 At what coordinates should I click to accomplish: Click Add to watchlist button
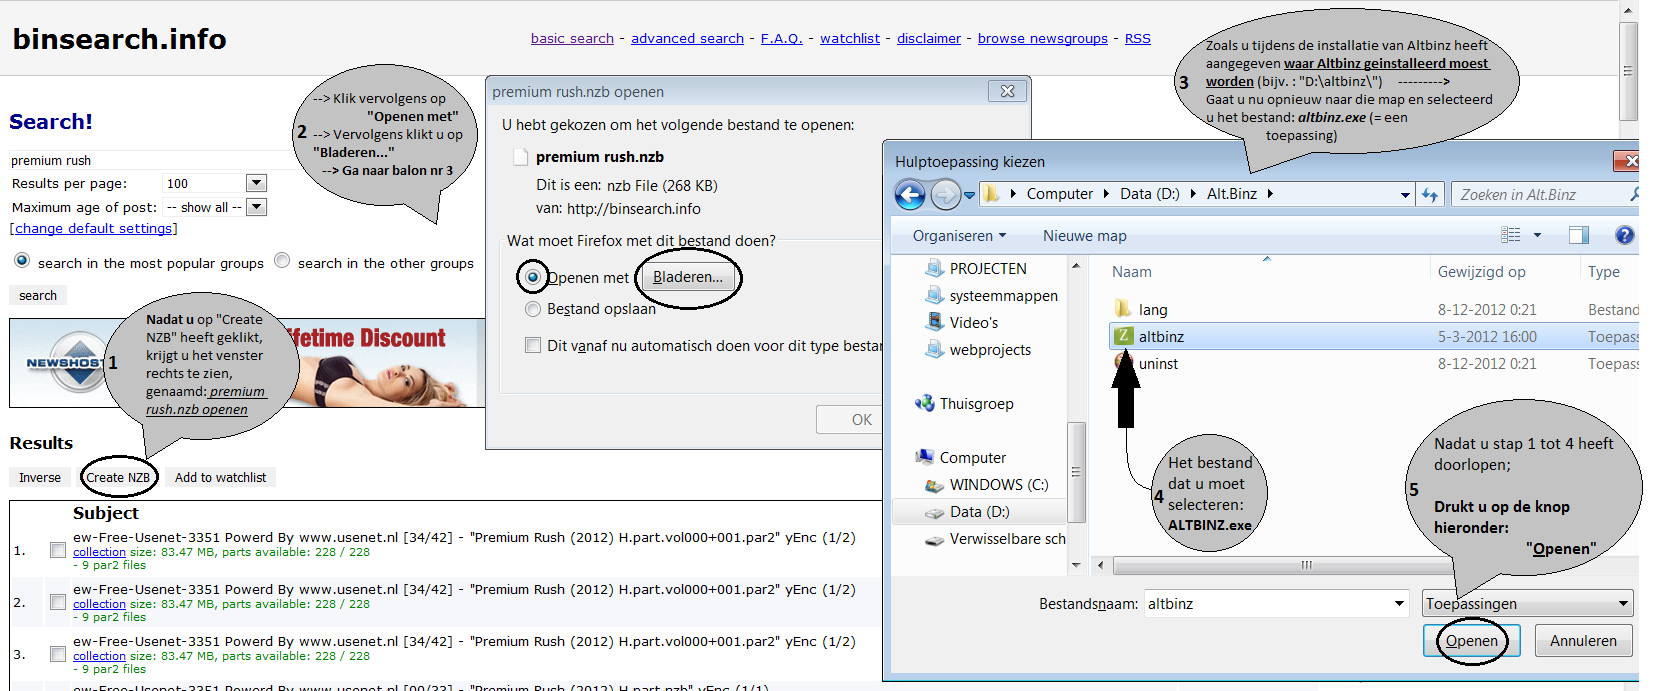tap(220, 477)
